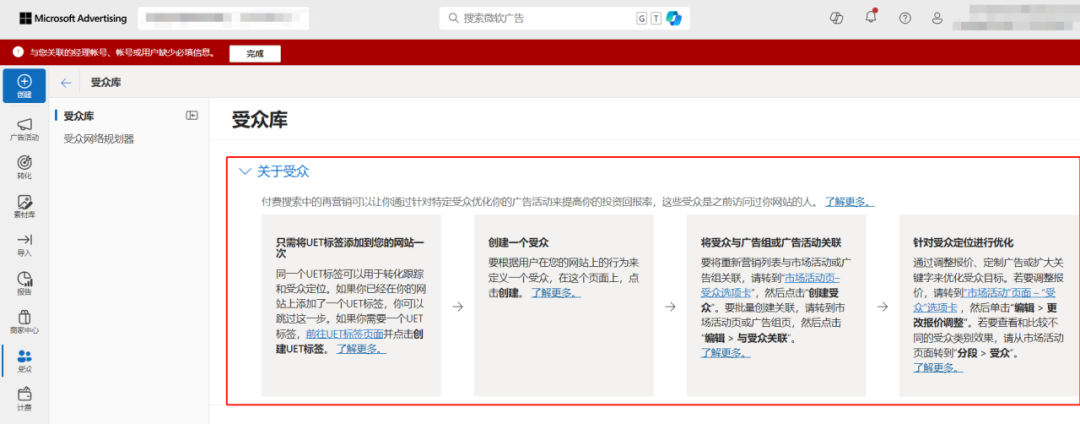Click the 创建 plus button

tap(24, 85)
